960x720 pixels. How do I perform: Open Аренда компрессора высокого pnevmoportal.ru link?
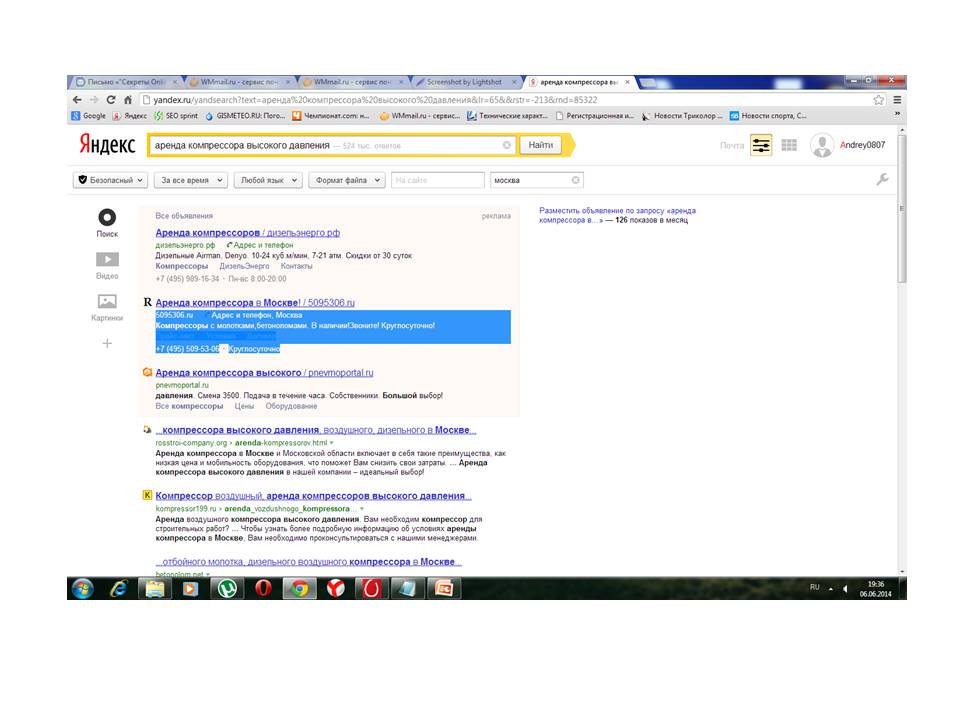tap(264, 372)
